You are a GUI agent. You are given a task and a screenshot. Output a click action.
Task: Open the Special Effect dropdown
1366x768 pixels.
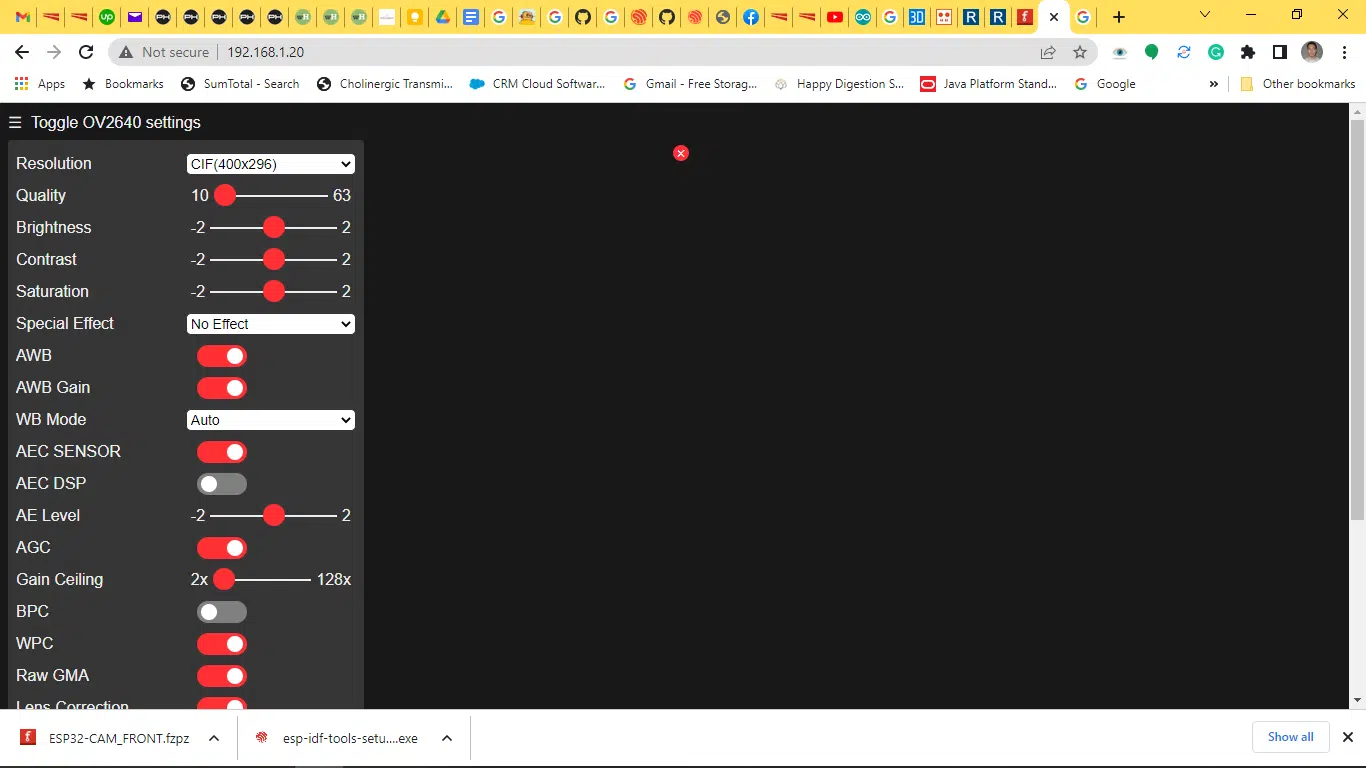click(x=271, y=324)
